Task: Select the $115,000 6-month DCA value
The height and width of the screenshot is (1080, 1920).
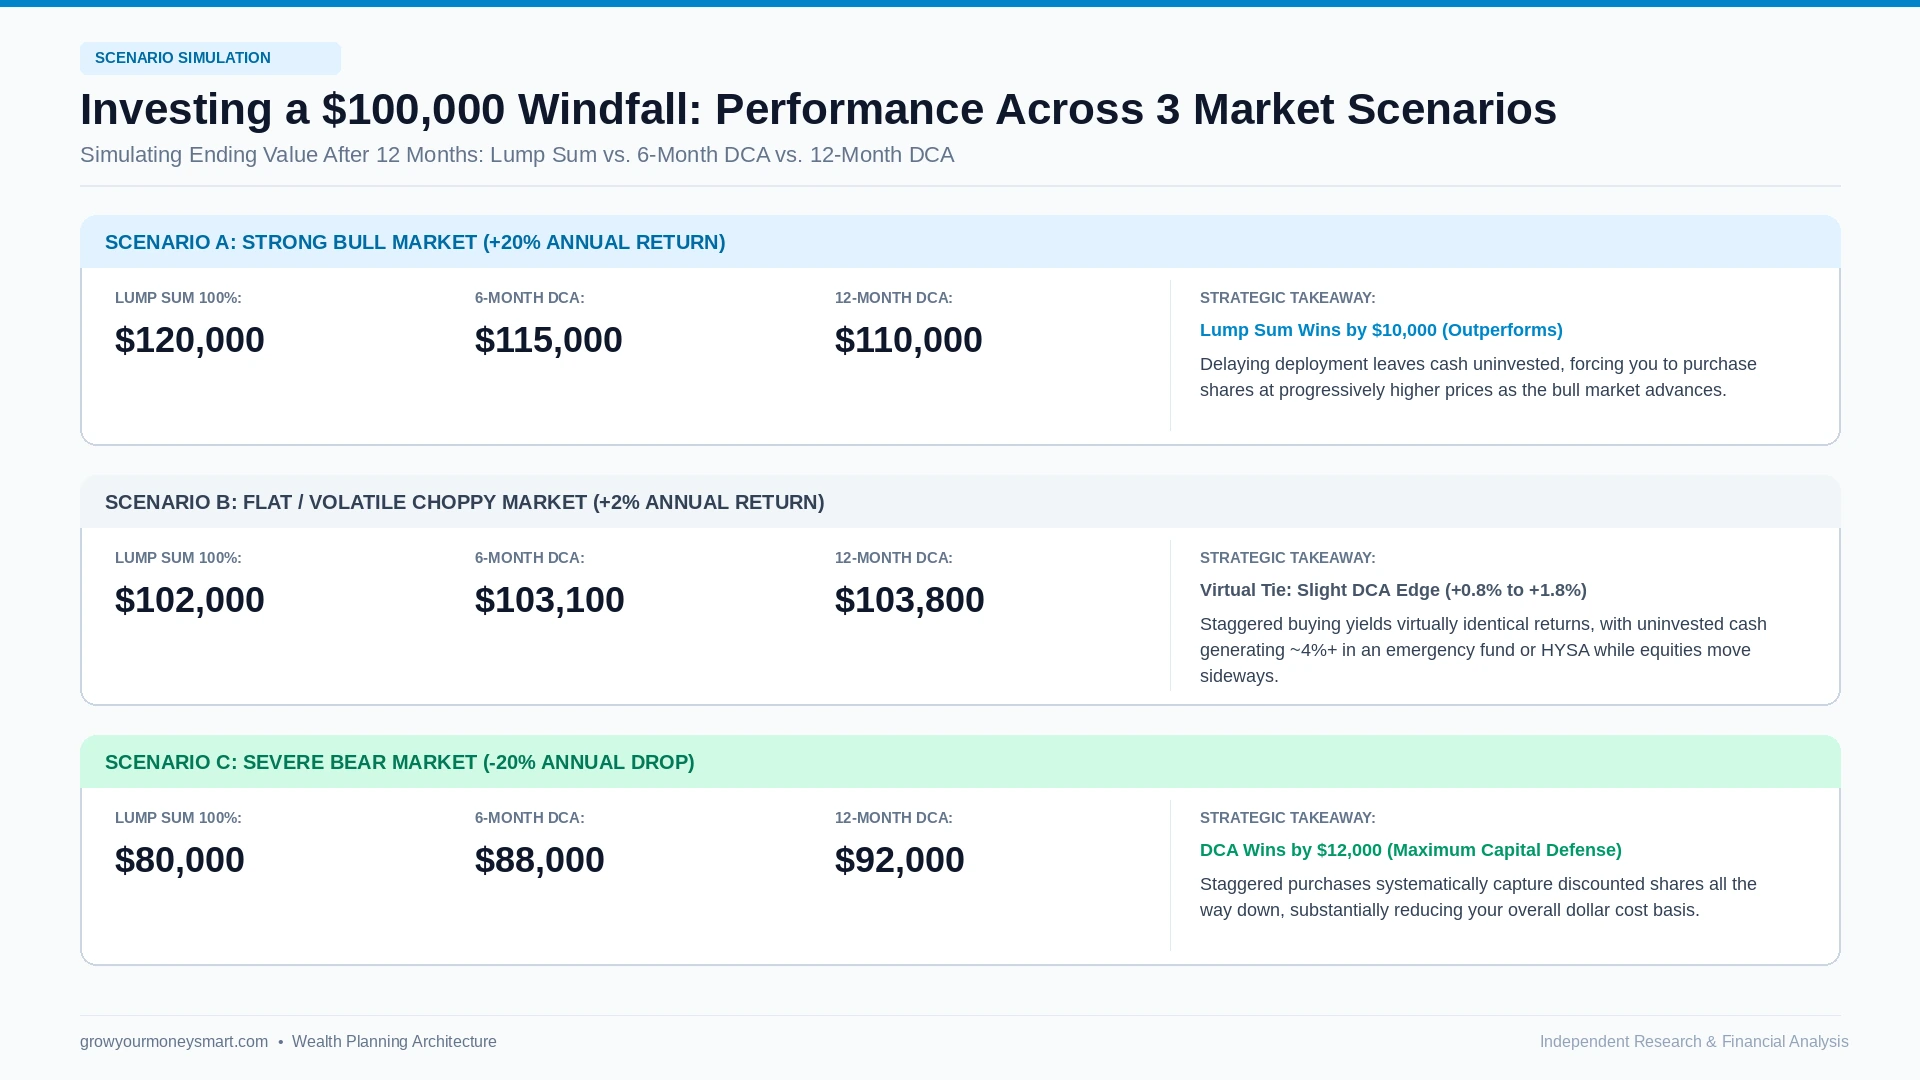Action: [549, 340]
